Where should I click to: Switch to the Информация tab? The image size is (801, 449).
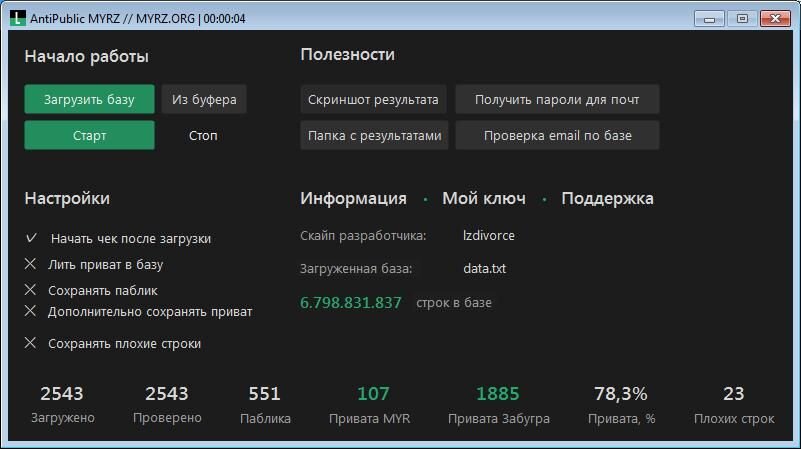point(354,198)
